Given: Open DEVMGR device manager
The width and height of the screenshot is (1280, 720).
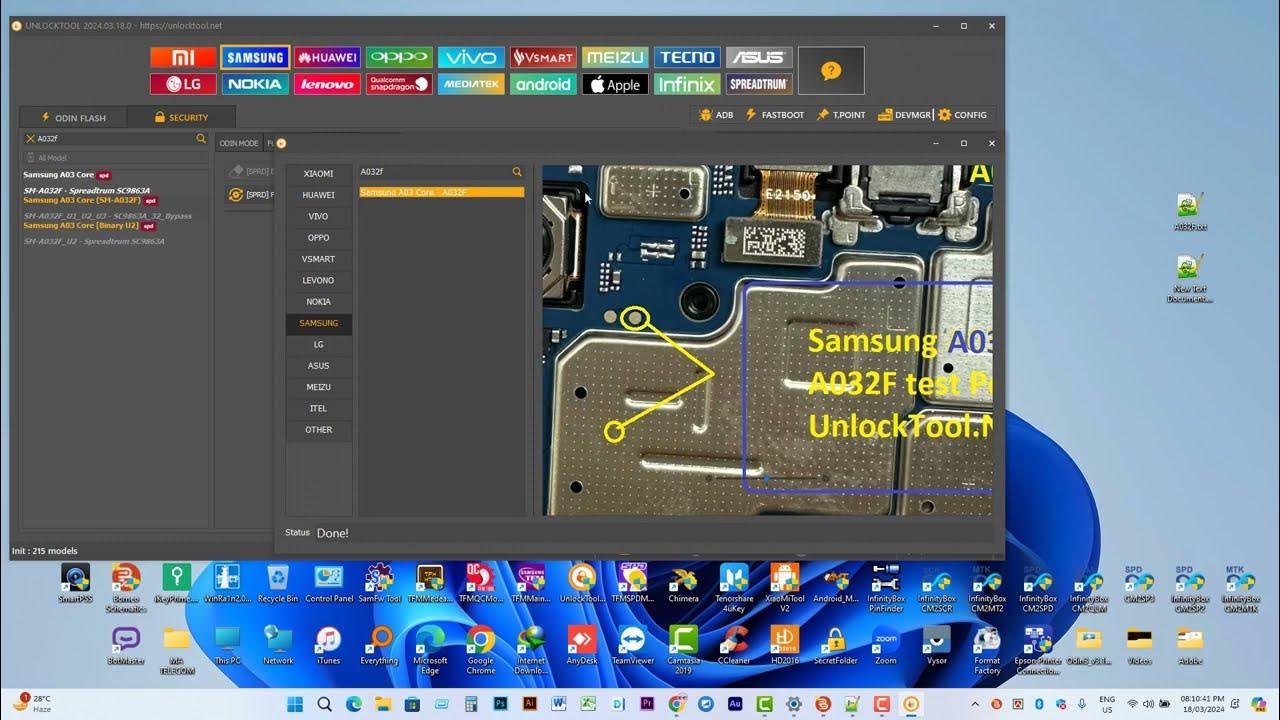Looking at the screenshot, I should point(904,115).
